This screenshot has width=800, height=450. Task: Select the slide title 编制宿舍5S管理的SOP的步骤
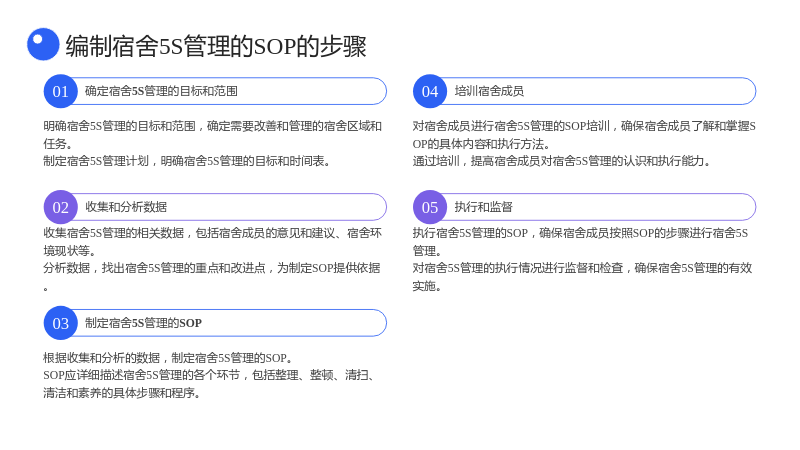pyautogui.click(x=216, y=46)
